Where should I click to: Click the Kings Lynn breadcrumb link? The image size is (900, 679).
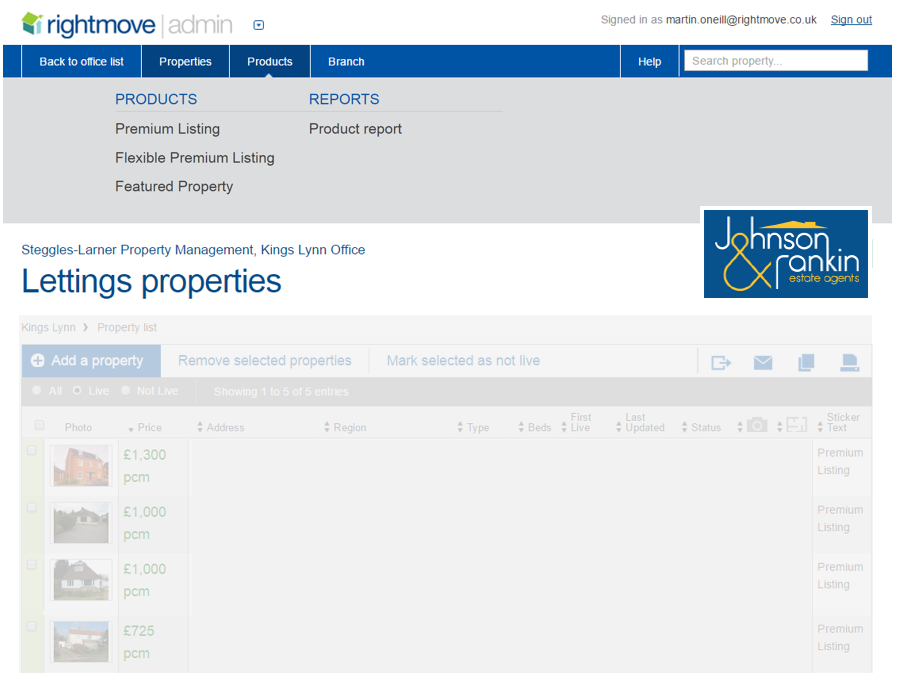coord(48,327)
